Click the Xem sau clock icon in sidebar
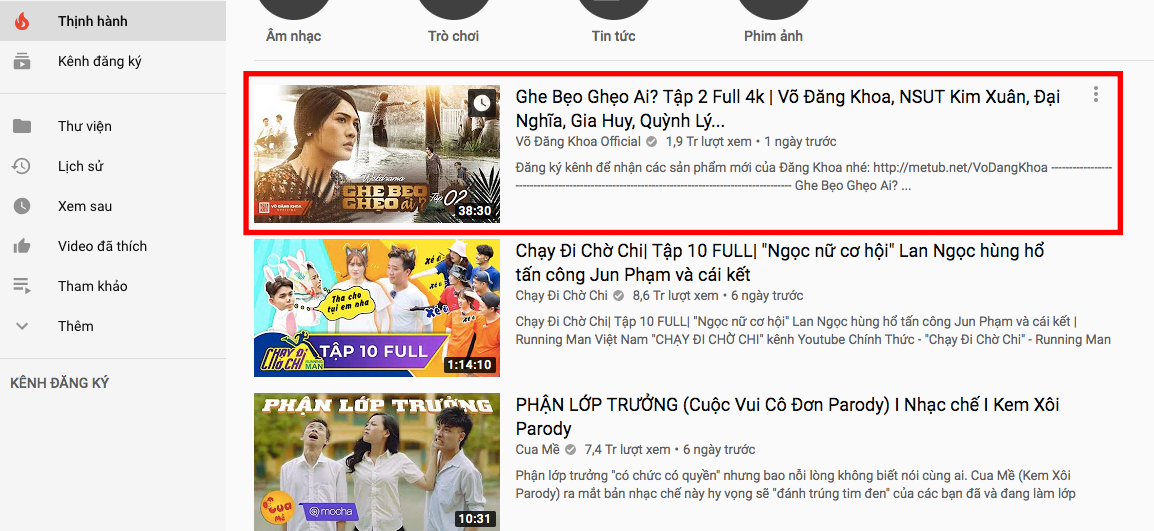Screen dimensions: 1154x531 coord(22,206)
